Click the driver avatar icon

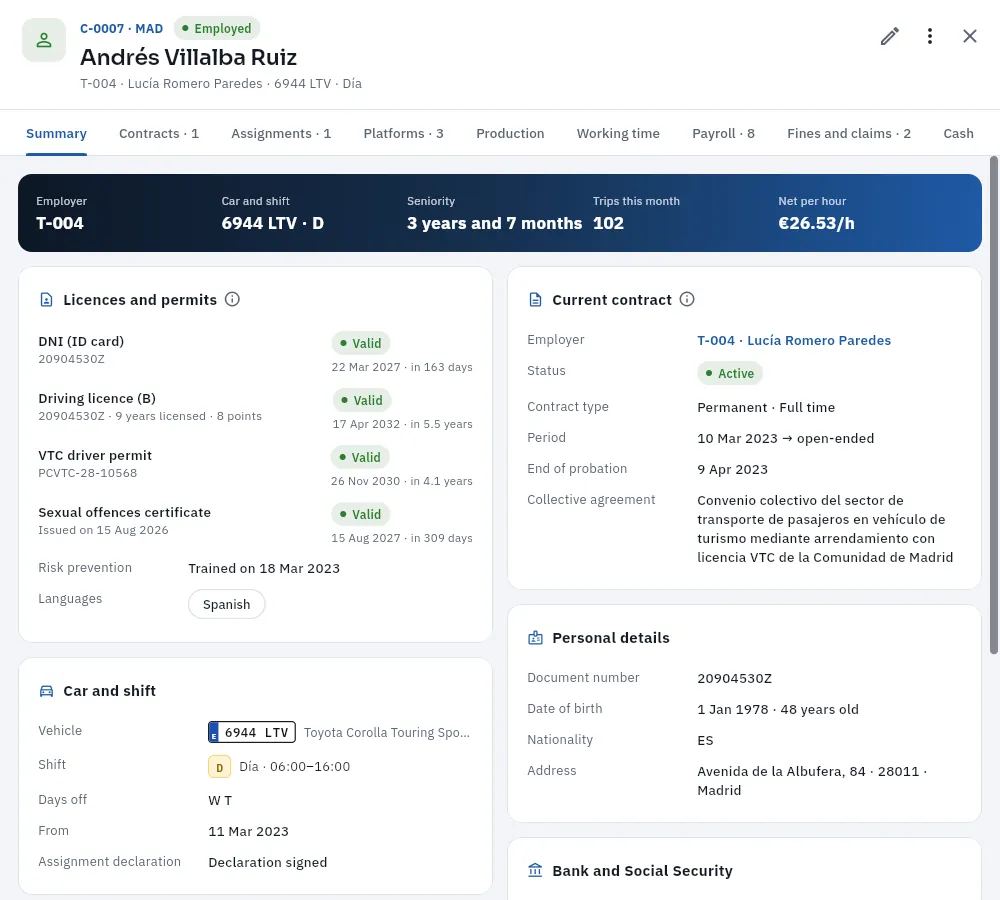coord(44,40)
